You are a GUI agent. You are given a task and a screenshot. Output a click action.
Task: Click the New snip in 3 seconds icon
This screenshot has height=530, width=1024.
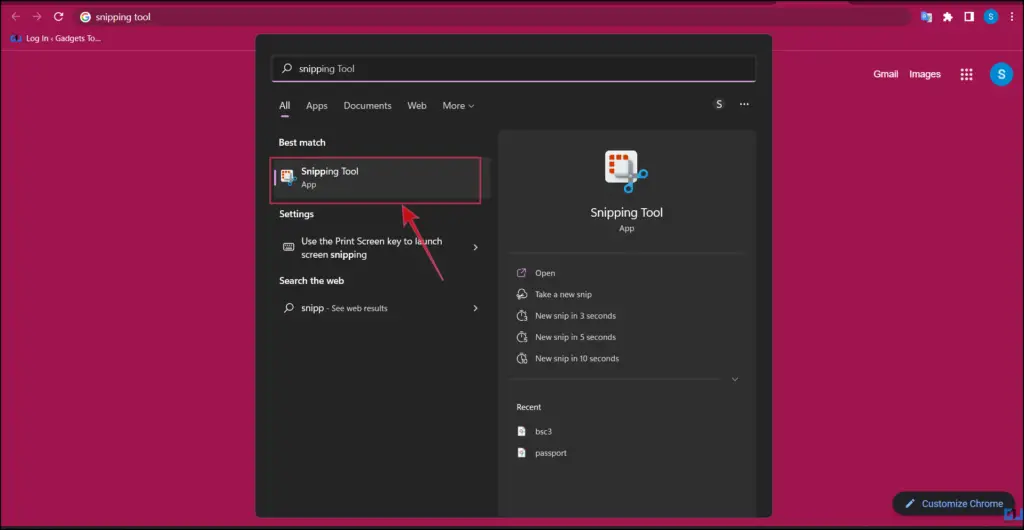[x=521, y=316]
